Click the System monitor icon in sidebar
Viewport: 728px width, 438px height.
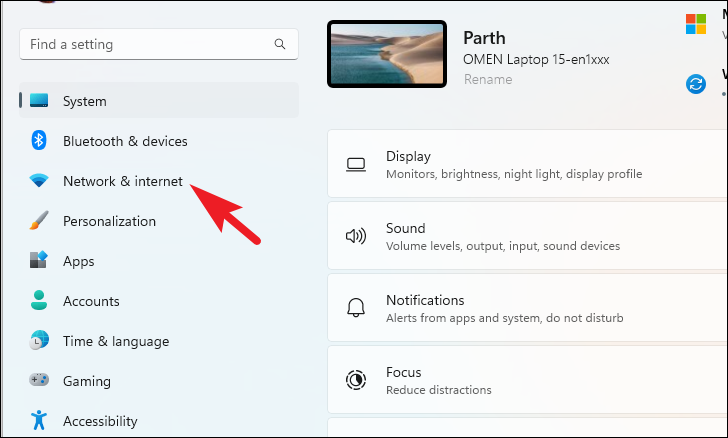tap(39, 100)
